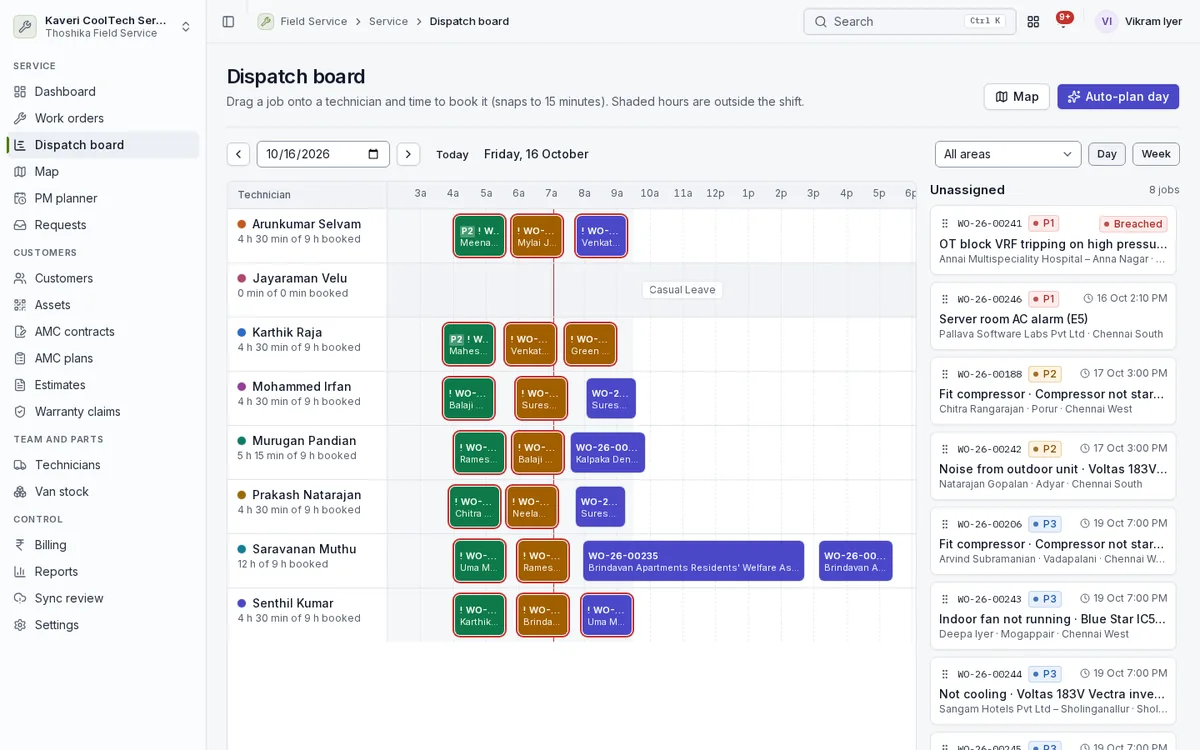Click the Work orders wrench icon

20,118
